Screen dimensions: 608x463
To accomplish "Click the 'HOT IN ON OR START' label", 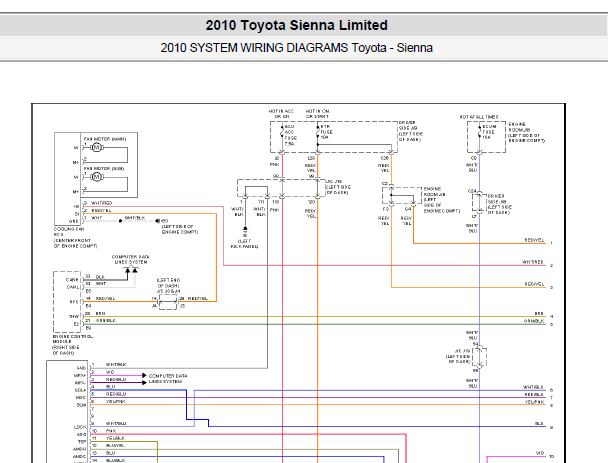I will (x=317, y=114).
